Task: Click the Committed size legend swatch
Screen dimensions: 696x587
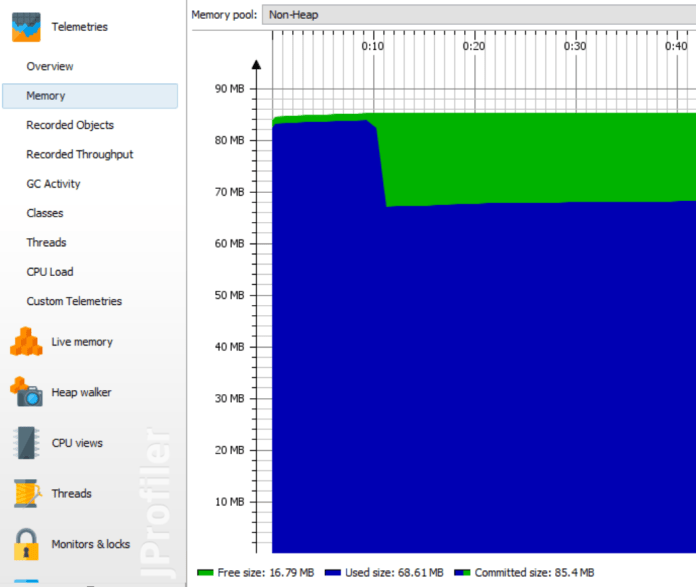Action: tap(461, 573)
